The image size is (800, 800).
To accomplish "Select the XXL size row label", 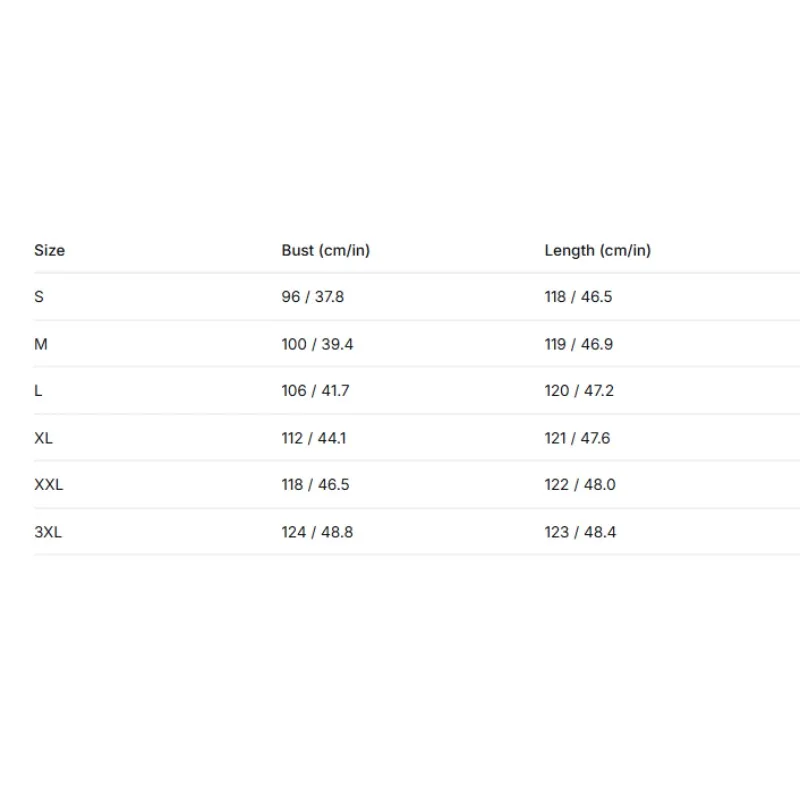I will pyautogui.click(x=48, y=484).
